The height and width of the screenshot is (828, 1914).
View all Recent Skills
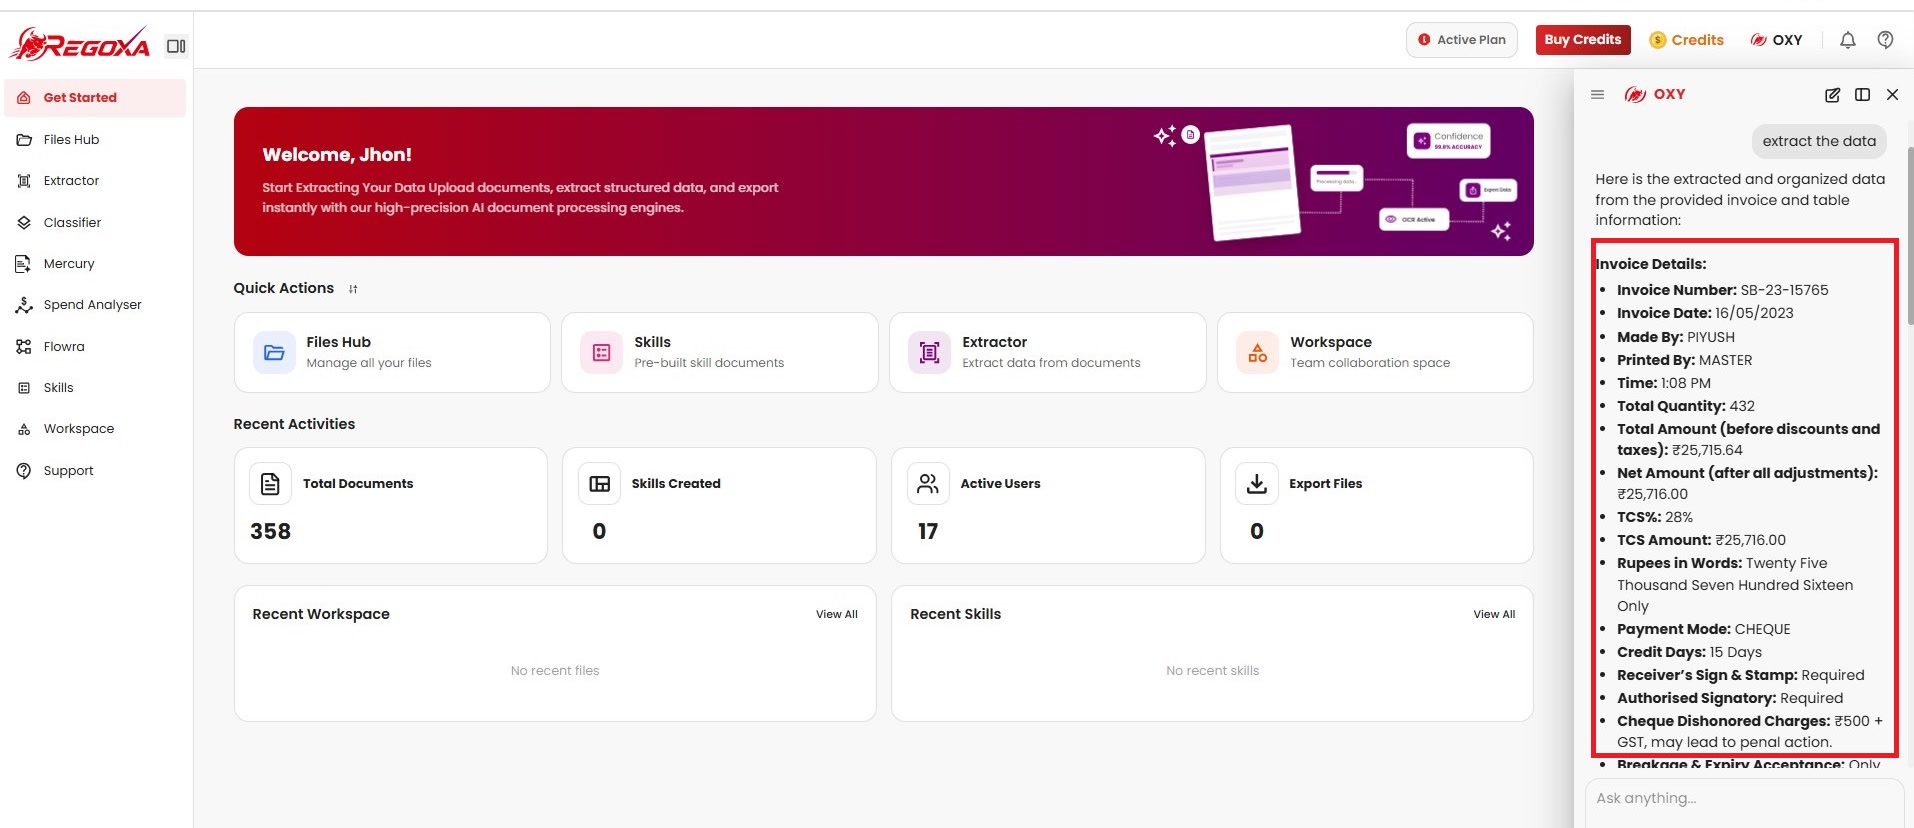1494,615
